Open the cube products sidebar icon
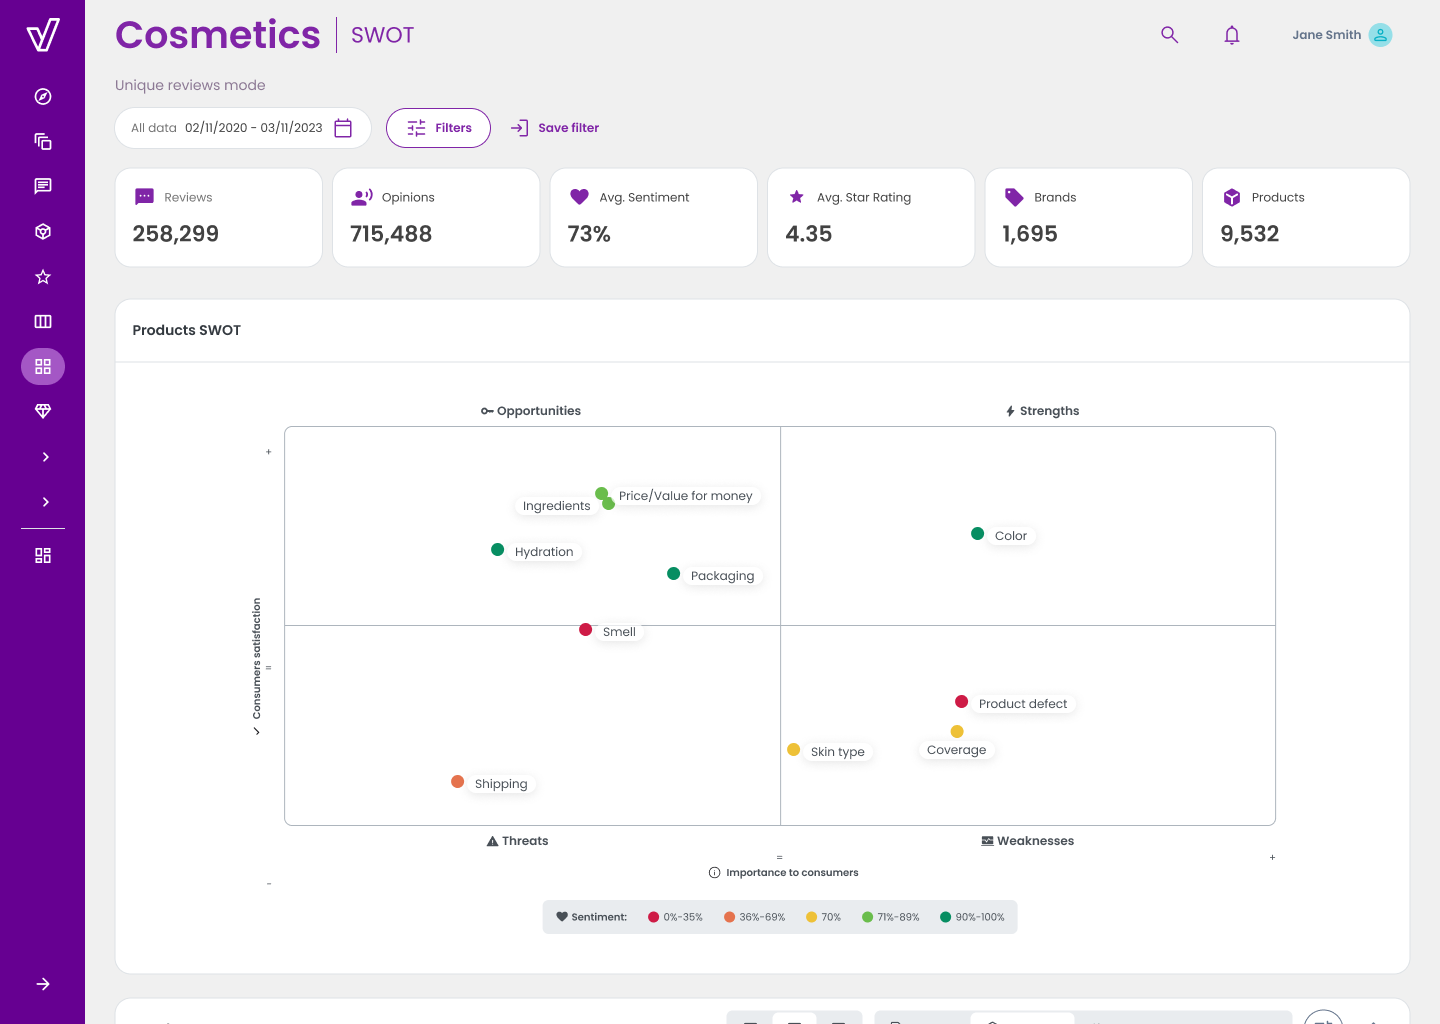This screenshot has width=1440, height=1024. click(x=43, y=232)
